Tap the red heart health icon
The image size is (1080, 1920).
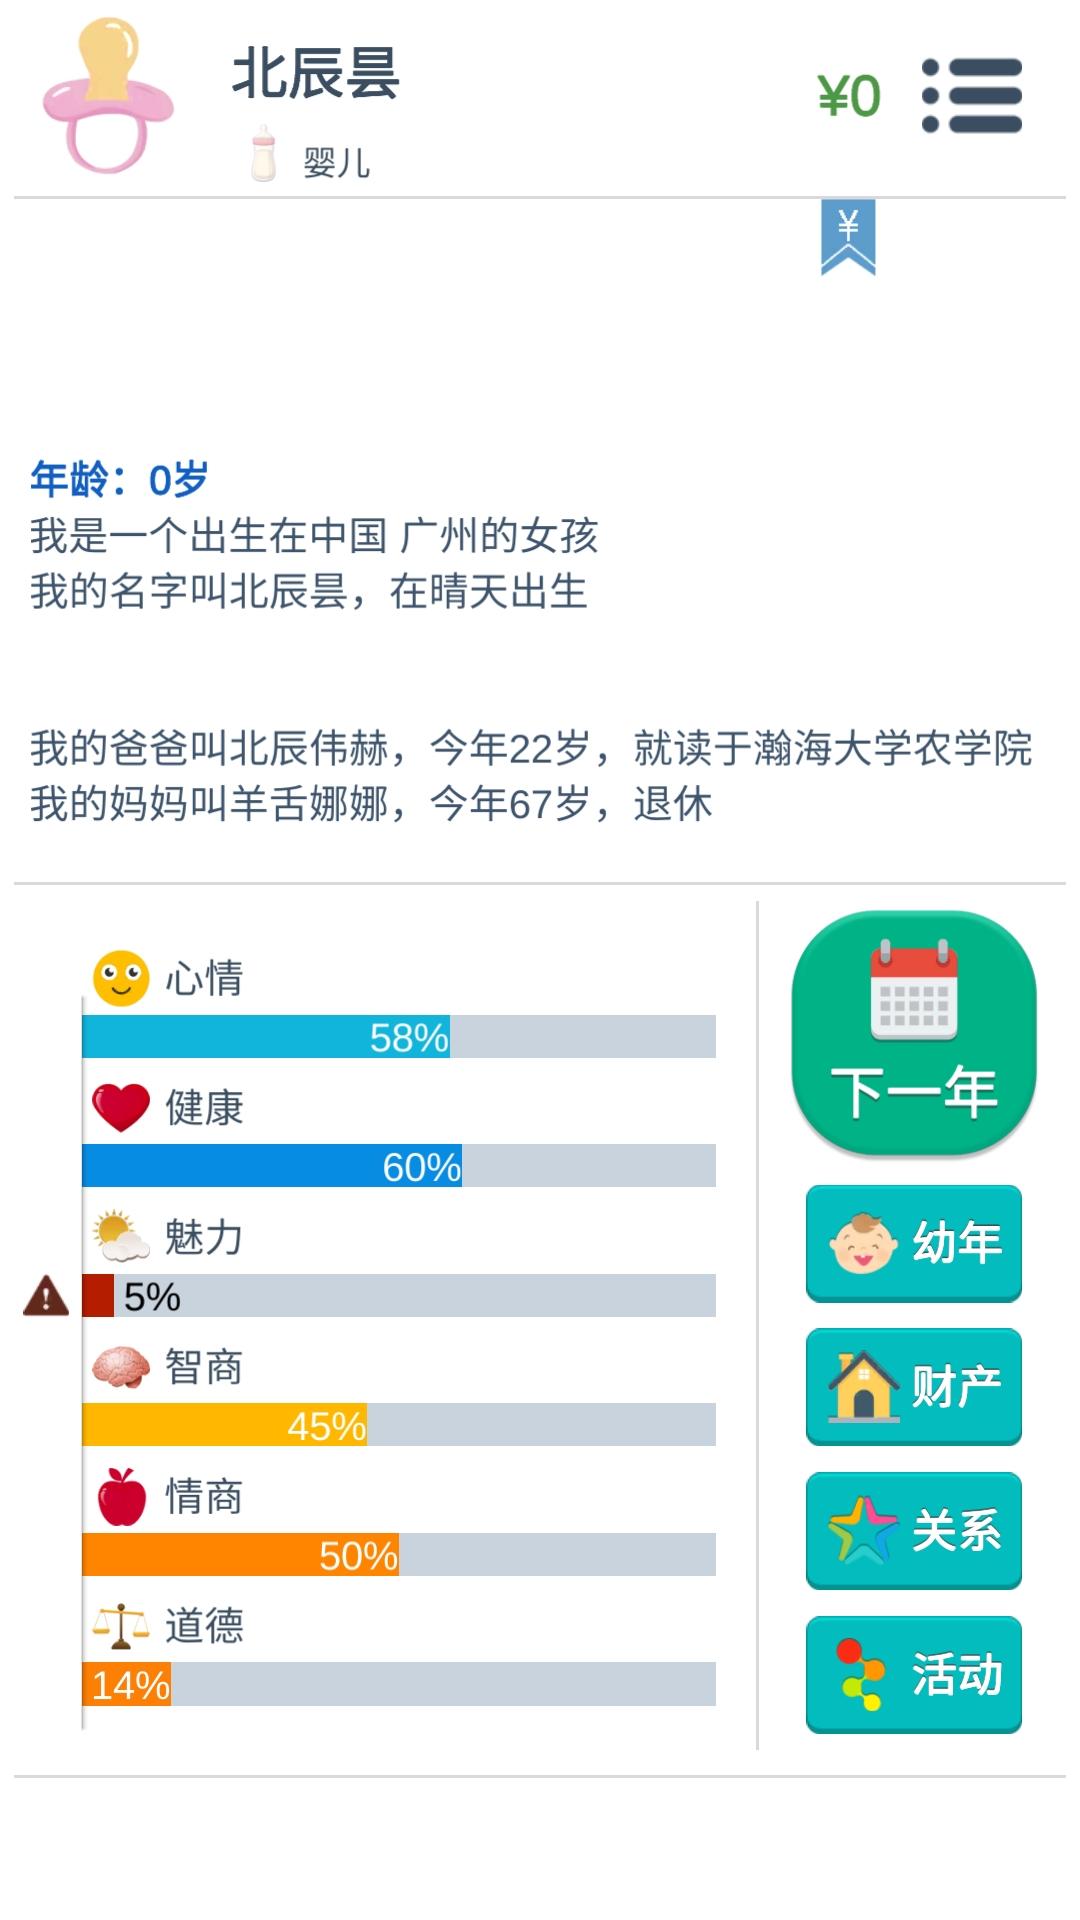121,1108
